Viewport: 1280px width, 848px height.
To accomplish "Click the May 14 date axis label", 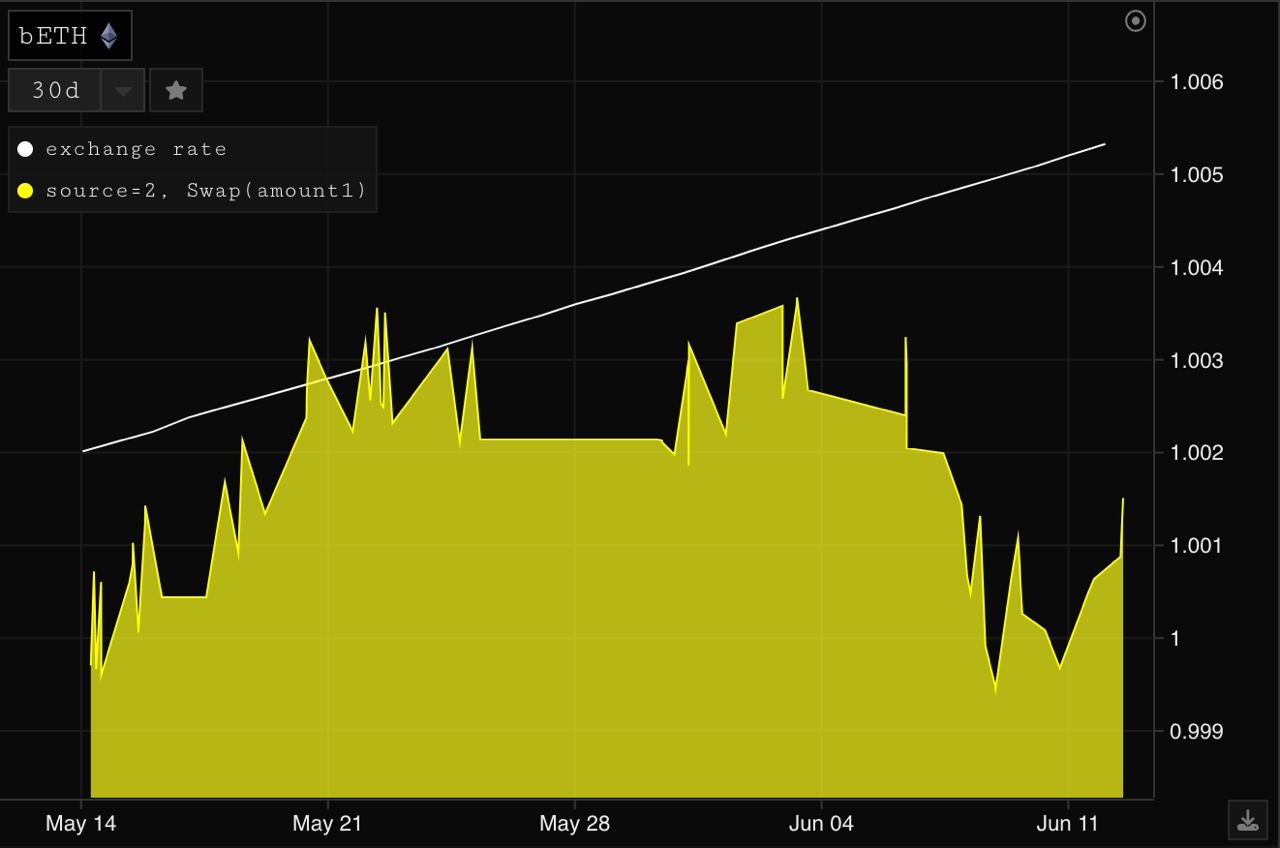I will [81, 824].
